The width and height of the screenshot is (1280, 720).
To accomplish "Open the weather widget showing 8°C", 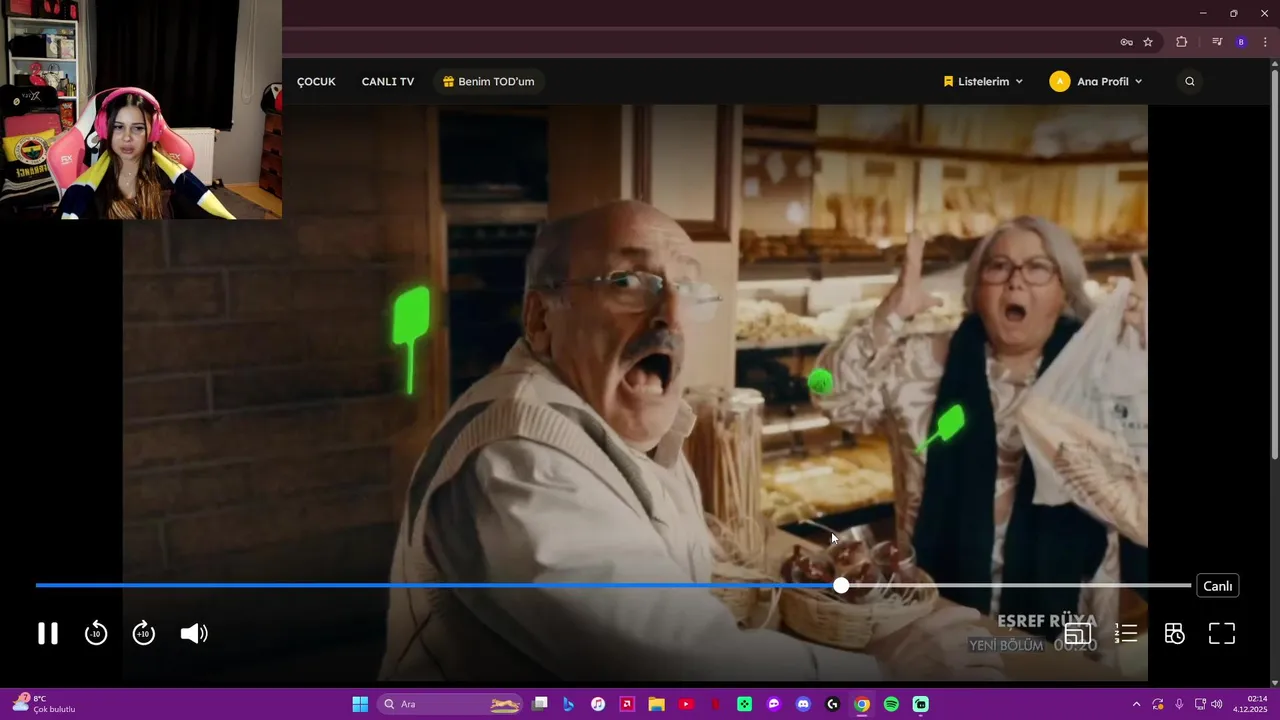I will click(44, 704).
